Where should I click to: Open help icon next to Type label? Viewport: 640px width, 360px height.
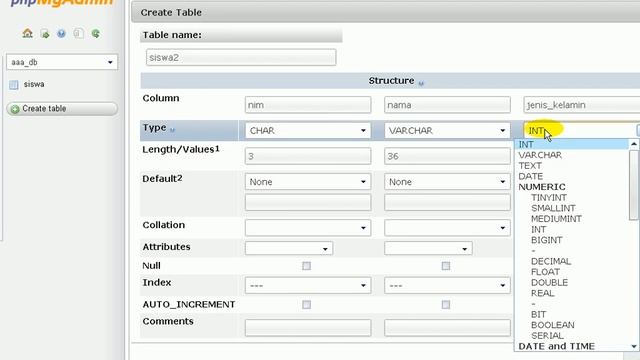(x=172, y=130)
